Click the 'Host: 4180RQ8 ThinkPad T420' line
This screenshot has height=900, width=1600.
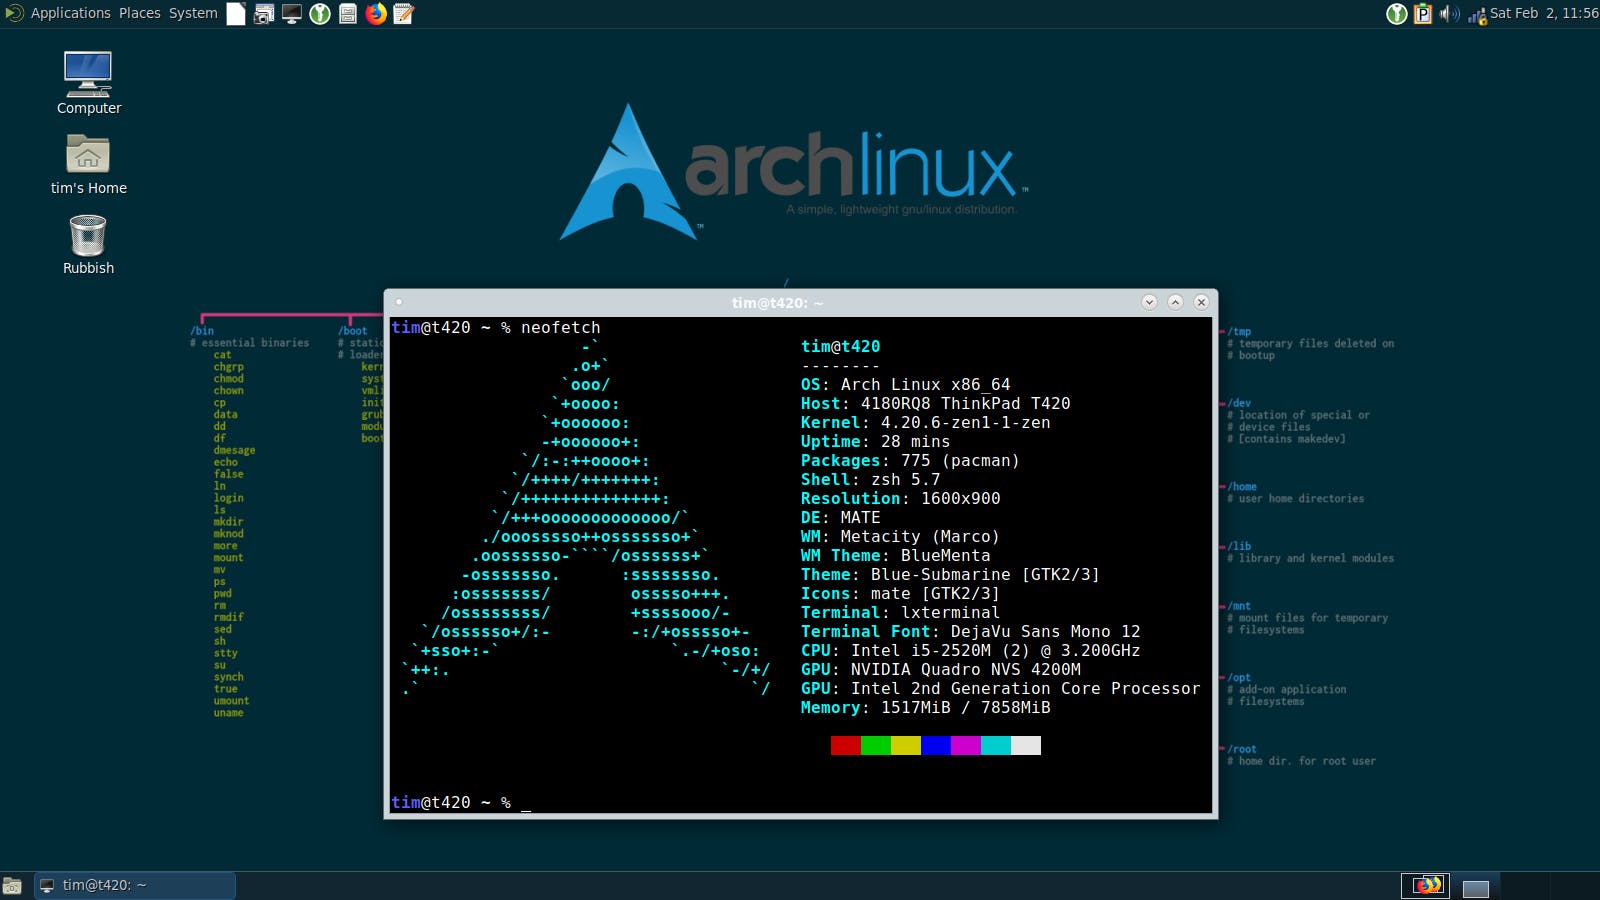click(x=936, y=404)
